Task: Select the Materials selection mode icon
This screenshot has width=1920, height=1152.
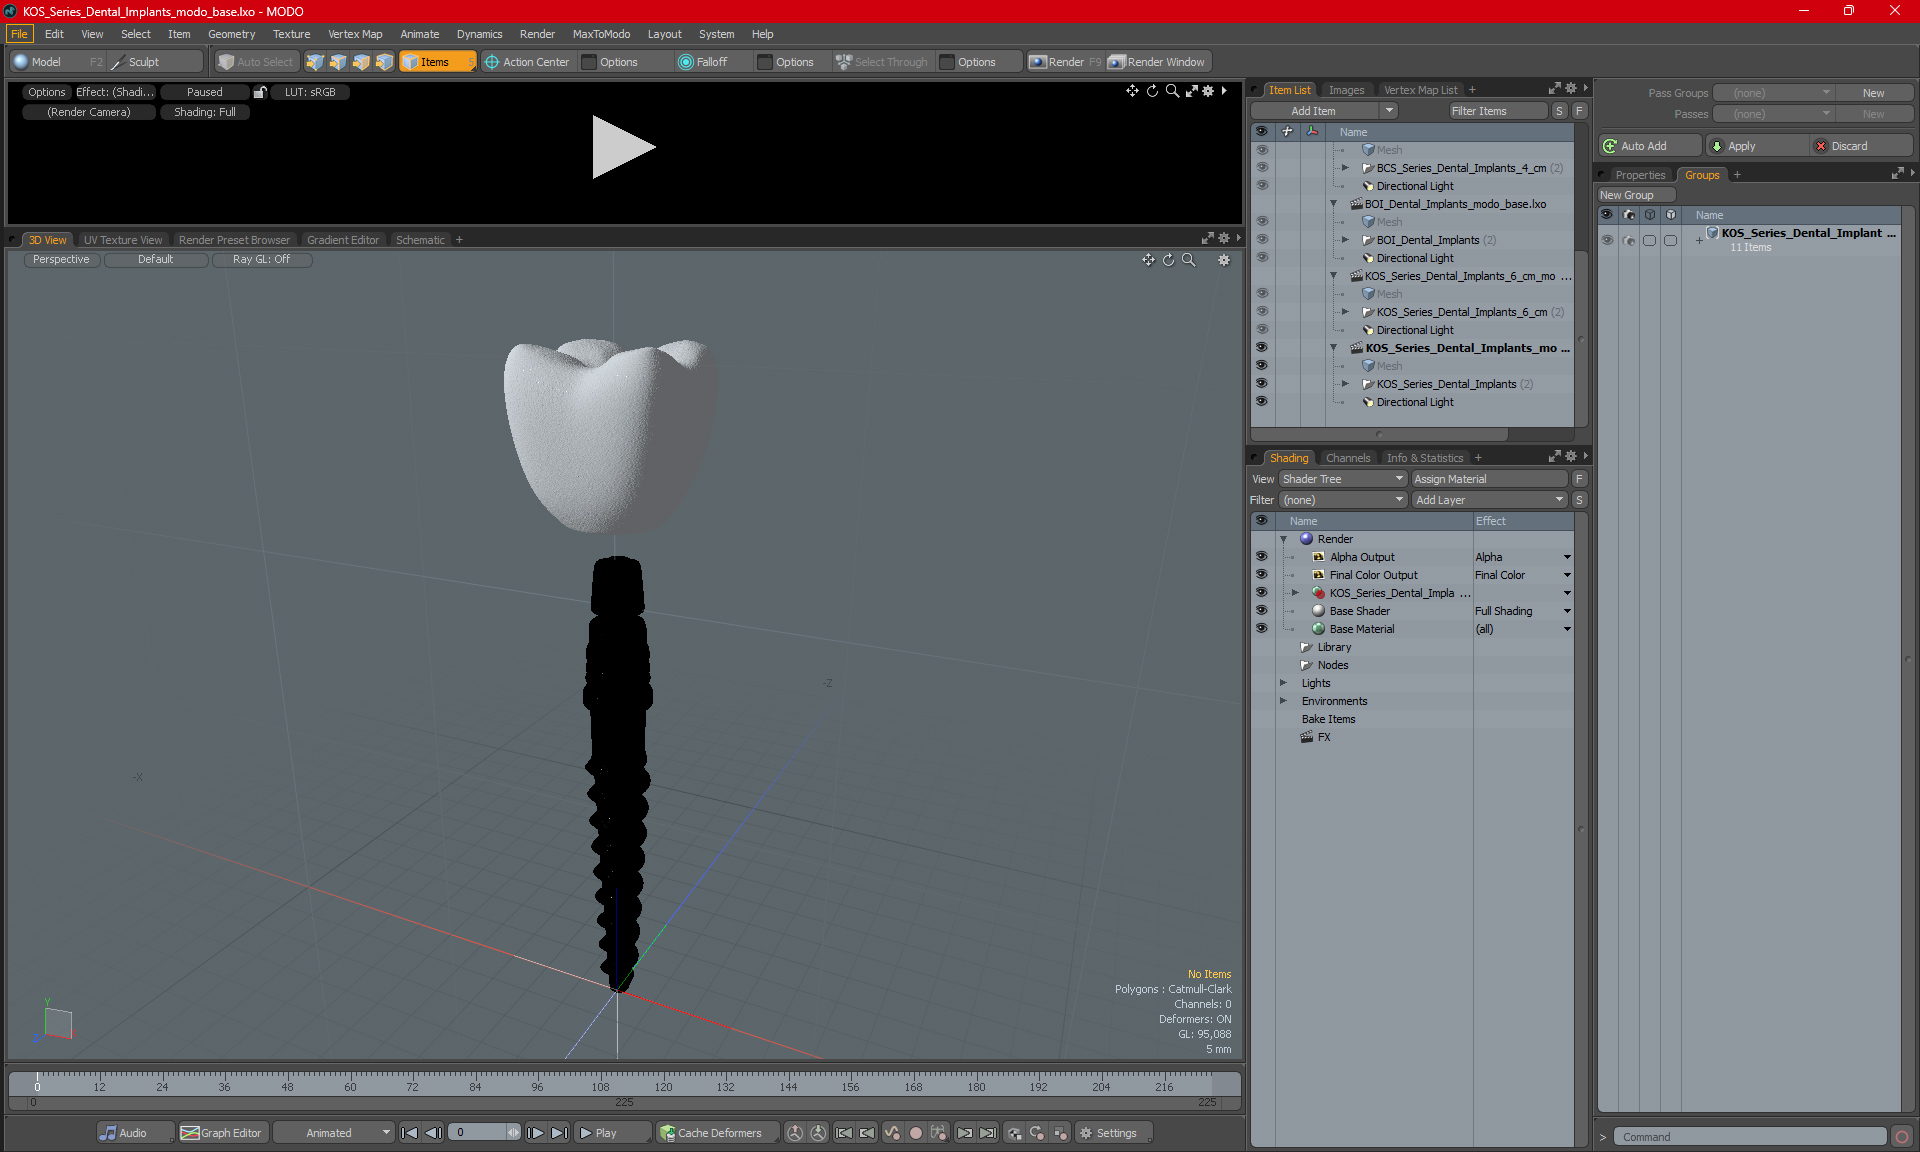Action: pyautogui.click(x=384, y=62)
